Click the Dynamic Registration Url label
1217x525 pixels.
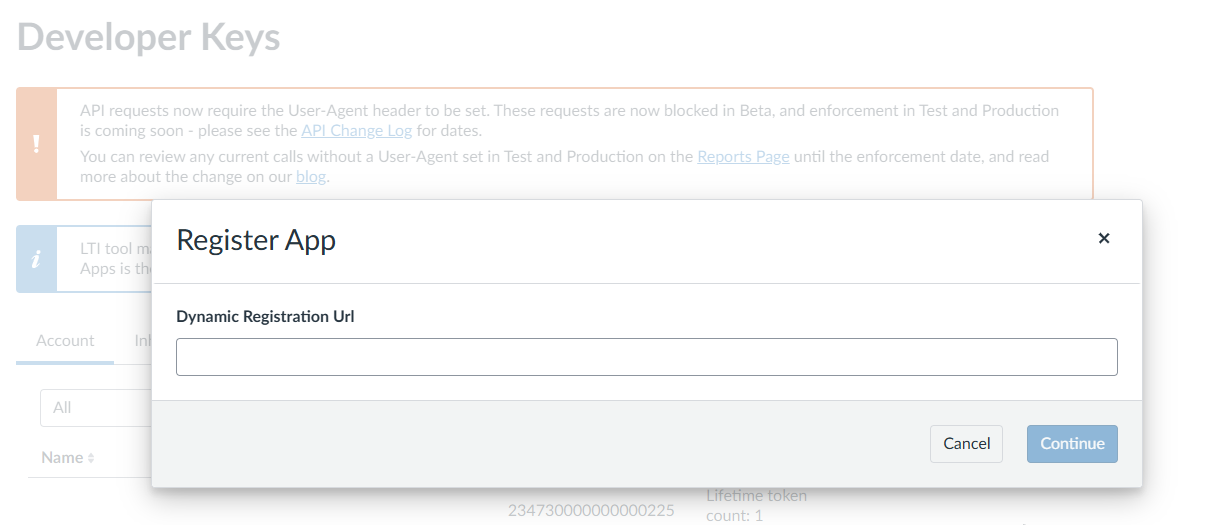point(265,316)
